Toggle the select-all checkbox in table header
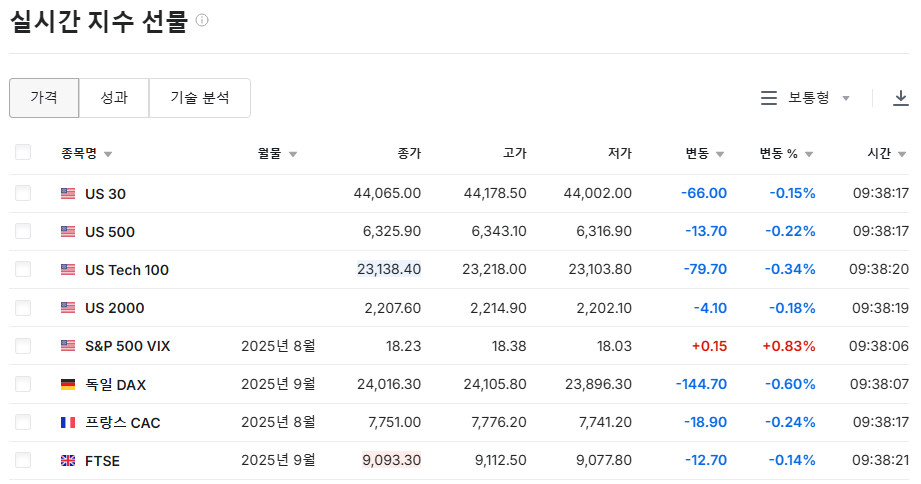The width and height of the screenshot is (921, 484). [23, 153]
